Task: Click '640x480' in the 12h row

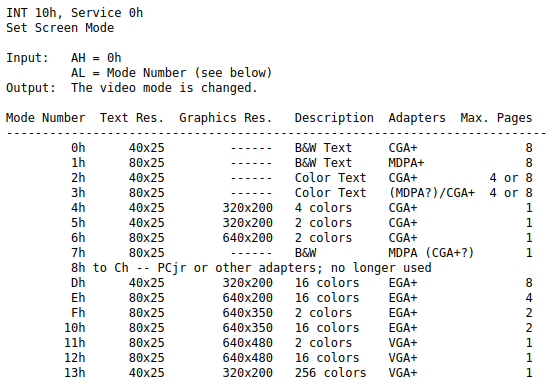Action: [247, 357]
